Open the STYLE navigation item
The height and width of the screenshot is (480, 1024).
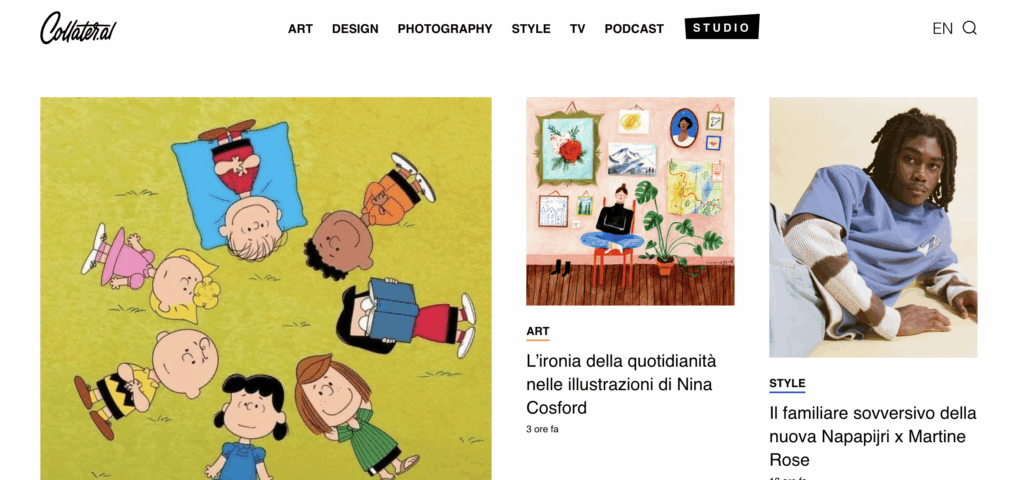[x=531, y=29]
